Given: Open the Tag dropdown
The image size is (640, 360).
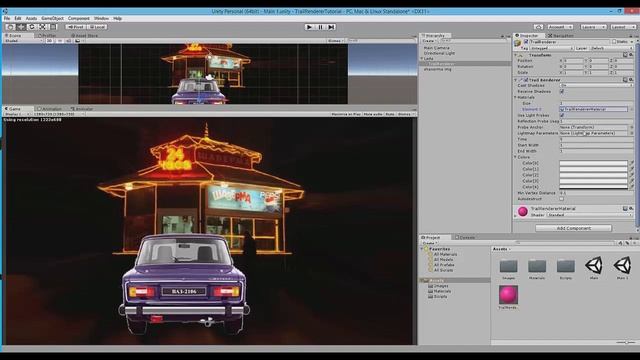Looking at the screenshot, I should (551, 48).
